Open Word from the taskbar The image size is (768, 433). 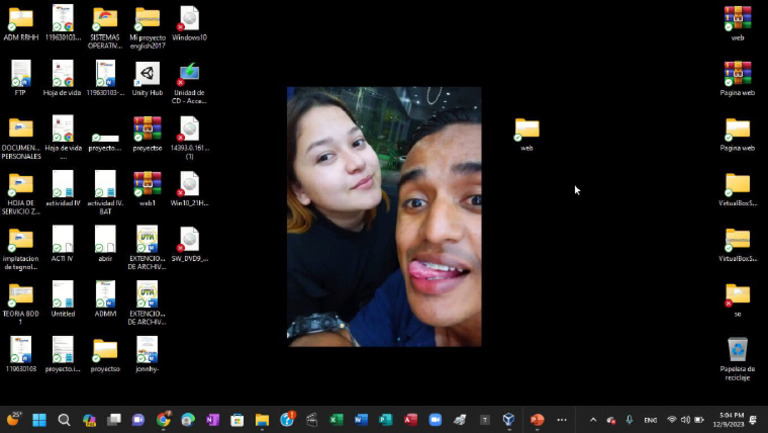(361, 420)
